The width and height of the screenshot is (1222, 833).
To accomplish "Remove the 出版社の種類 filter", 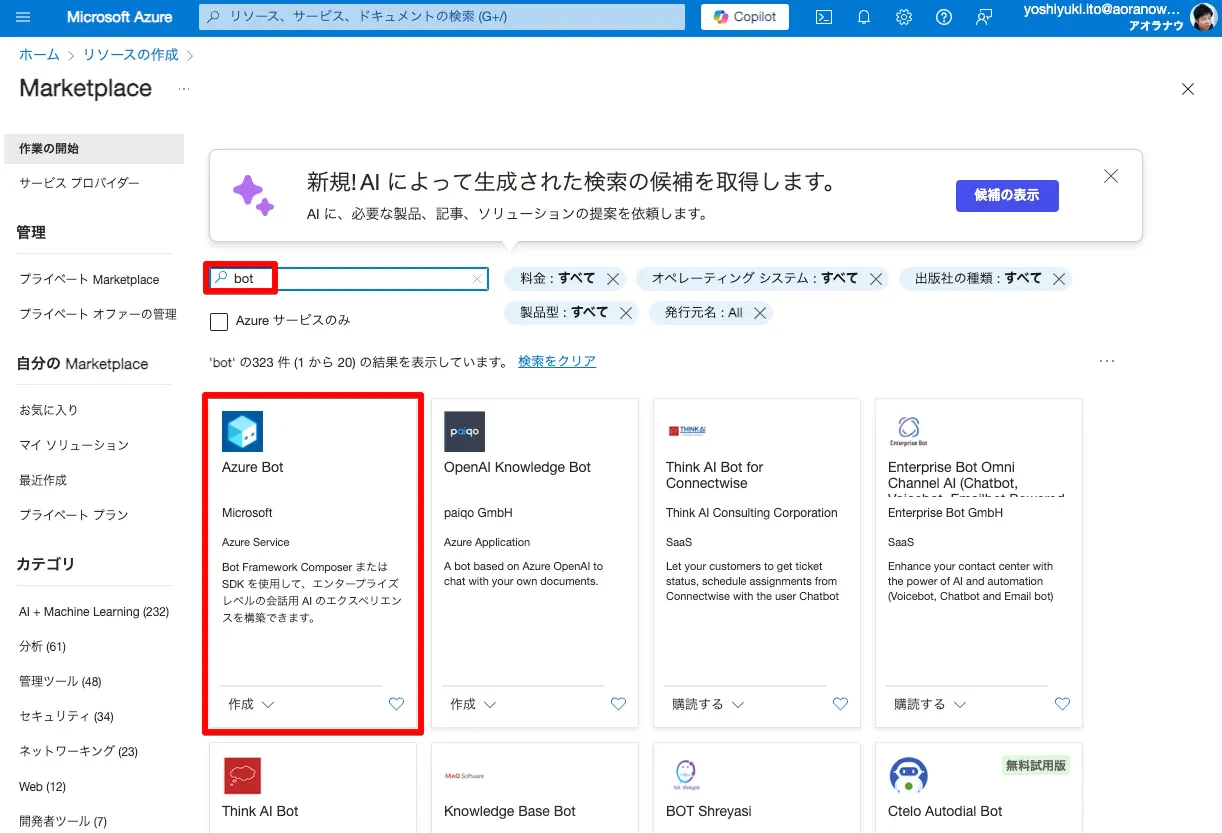I will pos(1058,279).
